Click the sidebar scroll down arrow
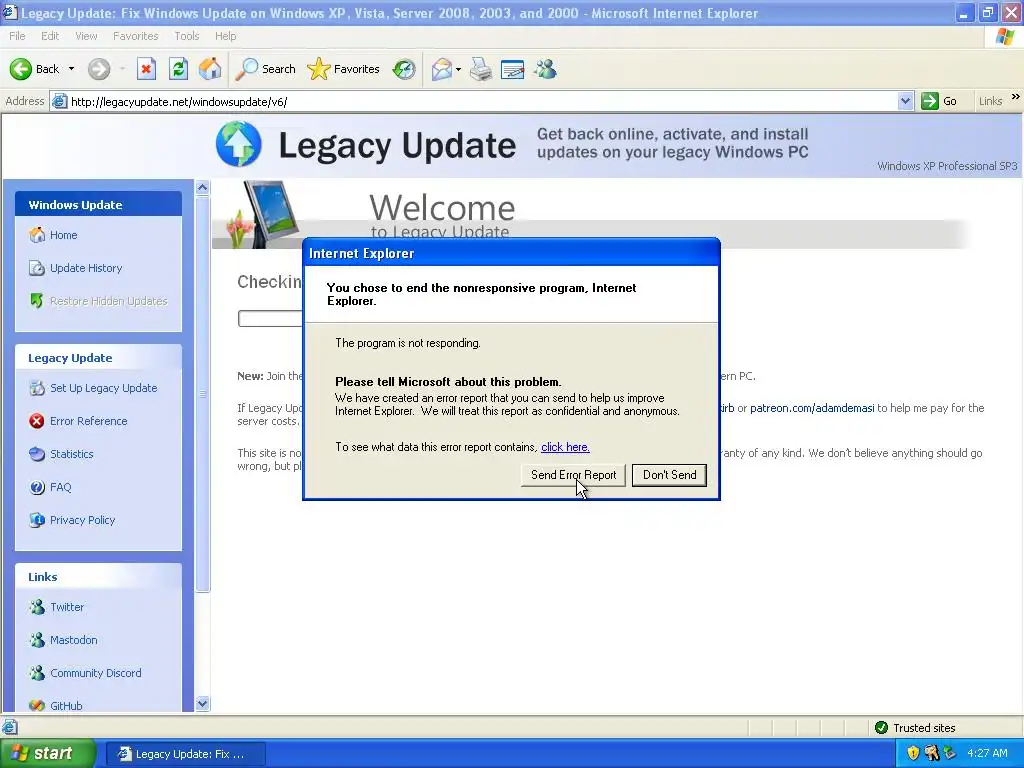Image resolution: width=1024 pixels, height=768 pixels. tap(202, 703)
